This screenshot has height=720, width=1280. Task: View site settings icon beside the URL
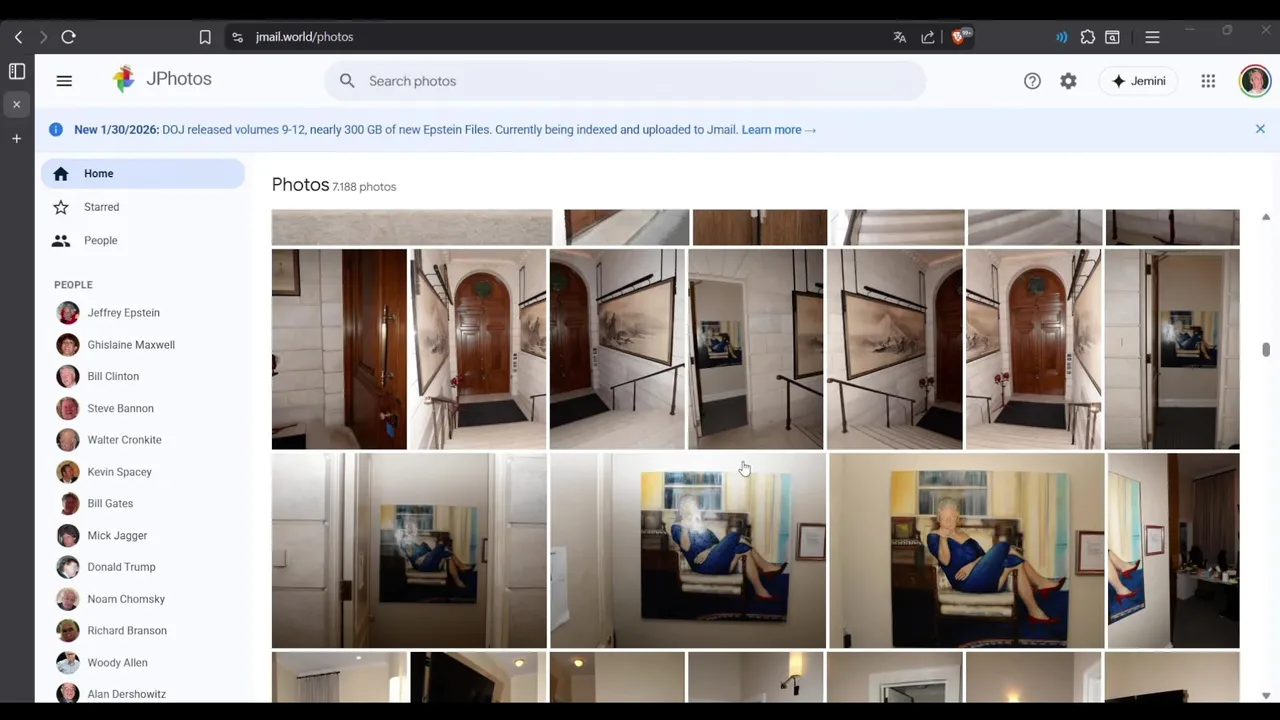pos(237,37)
